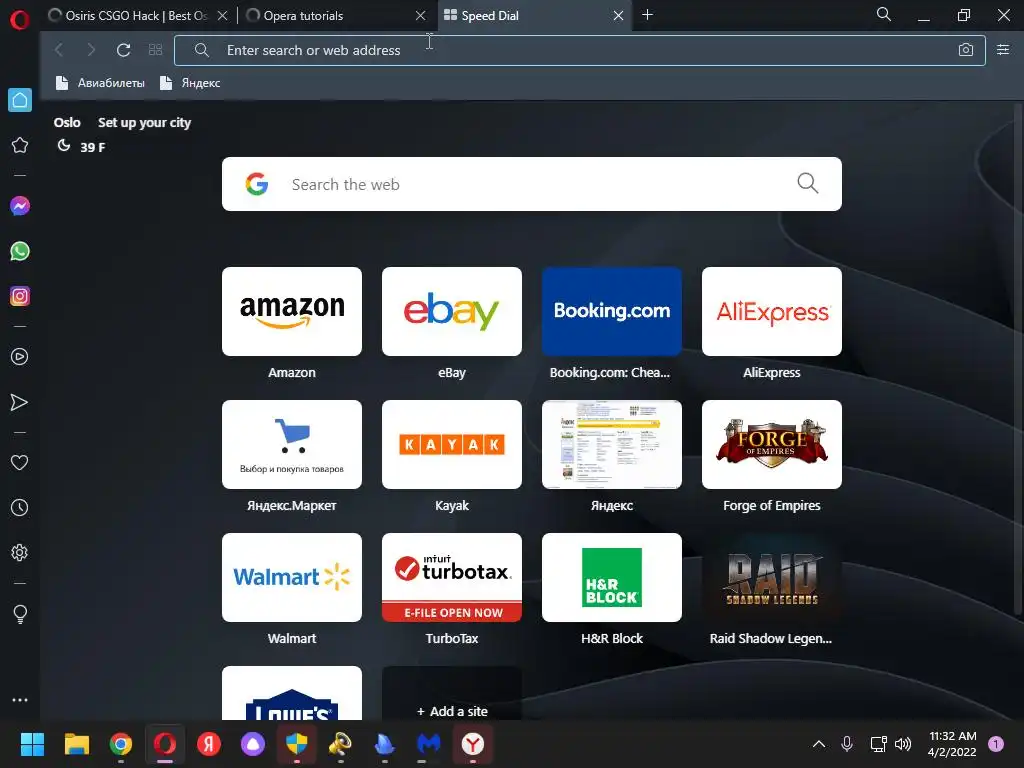Click the 39 F temperature reading
Viewport: 1024px width, 768px height.
pyautogui.click(x=93, y=148)
